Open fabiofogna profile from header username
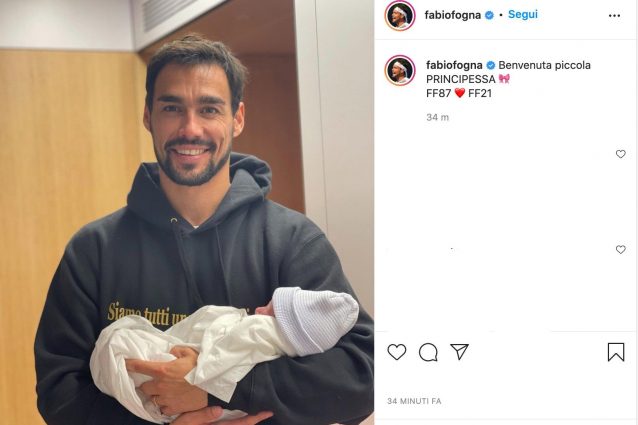Screen dimensions: 638x425 (452, 15)
